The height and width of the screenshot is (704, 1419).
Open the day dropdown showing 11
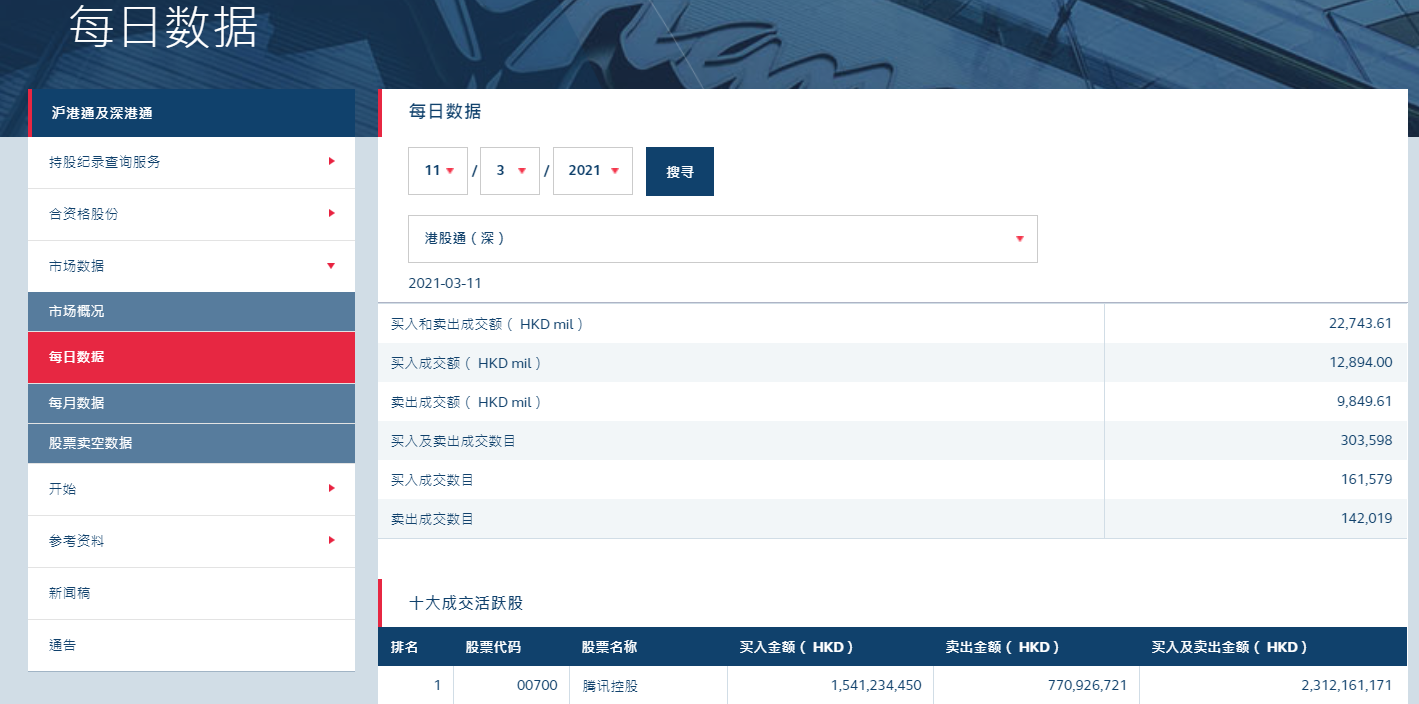tap(438, 171)
